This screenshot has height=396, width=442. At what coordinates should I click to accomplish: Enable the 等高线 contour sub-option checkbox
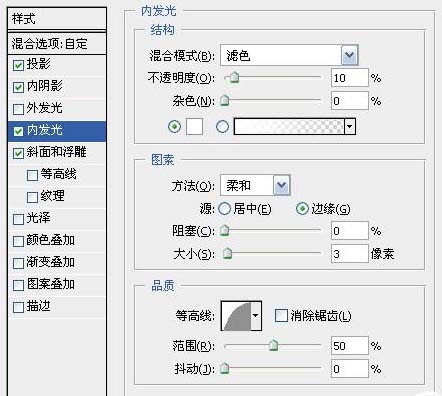click(x=32, y=175)
